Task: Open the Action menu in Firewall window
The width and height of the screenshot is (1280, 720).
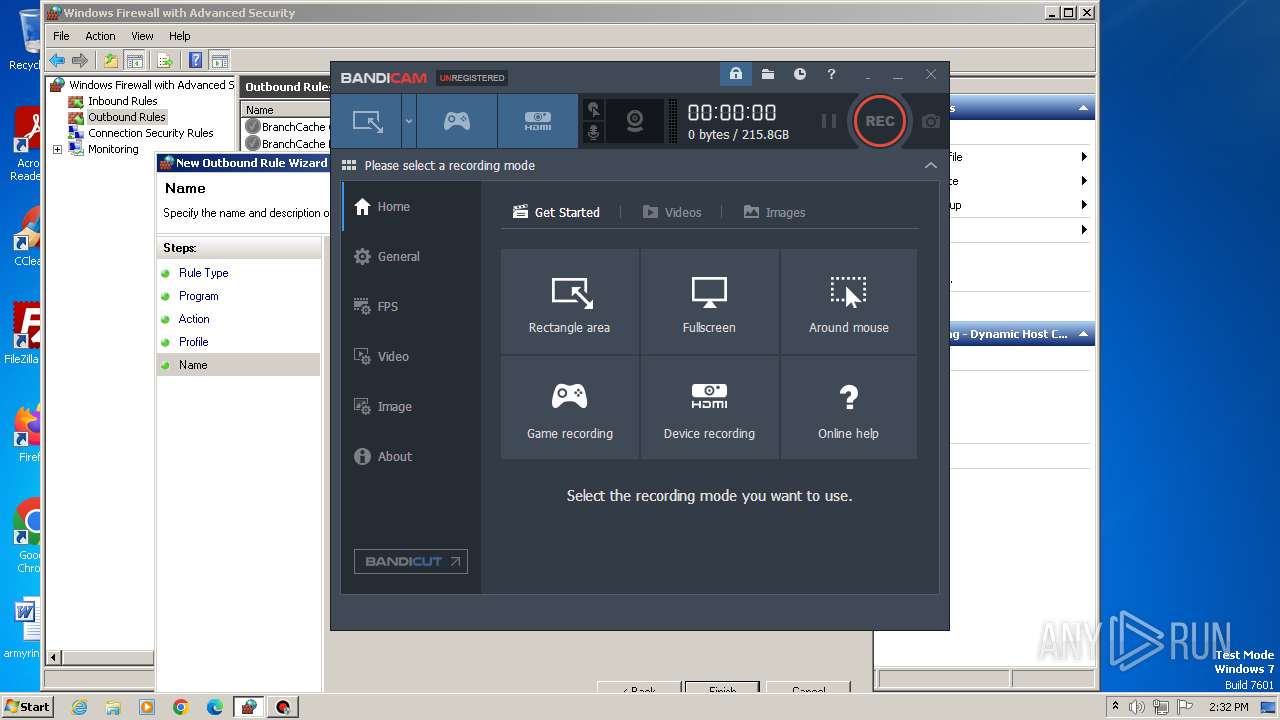Action: pos(100,36)
